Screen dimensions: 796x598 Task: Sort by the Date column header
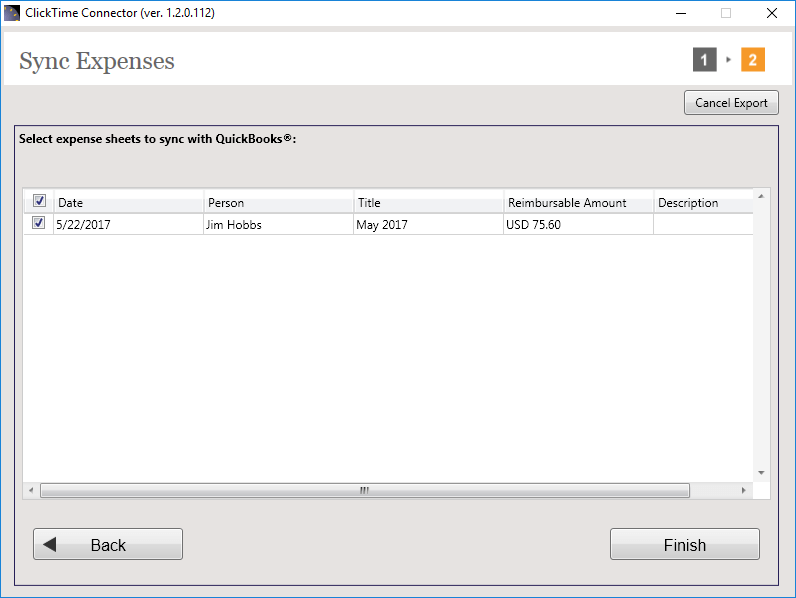(128, 203)
